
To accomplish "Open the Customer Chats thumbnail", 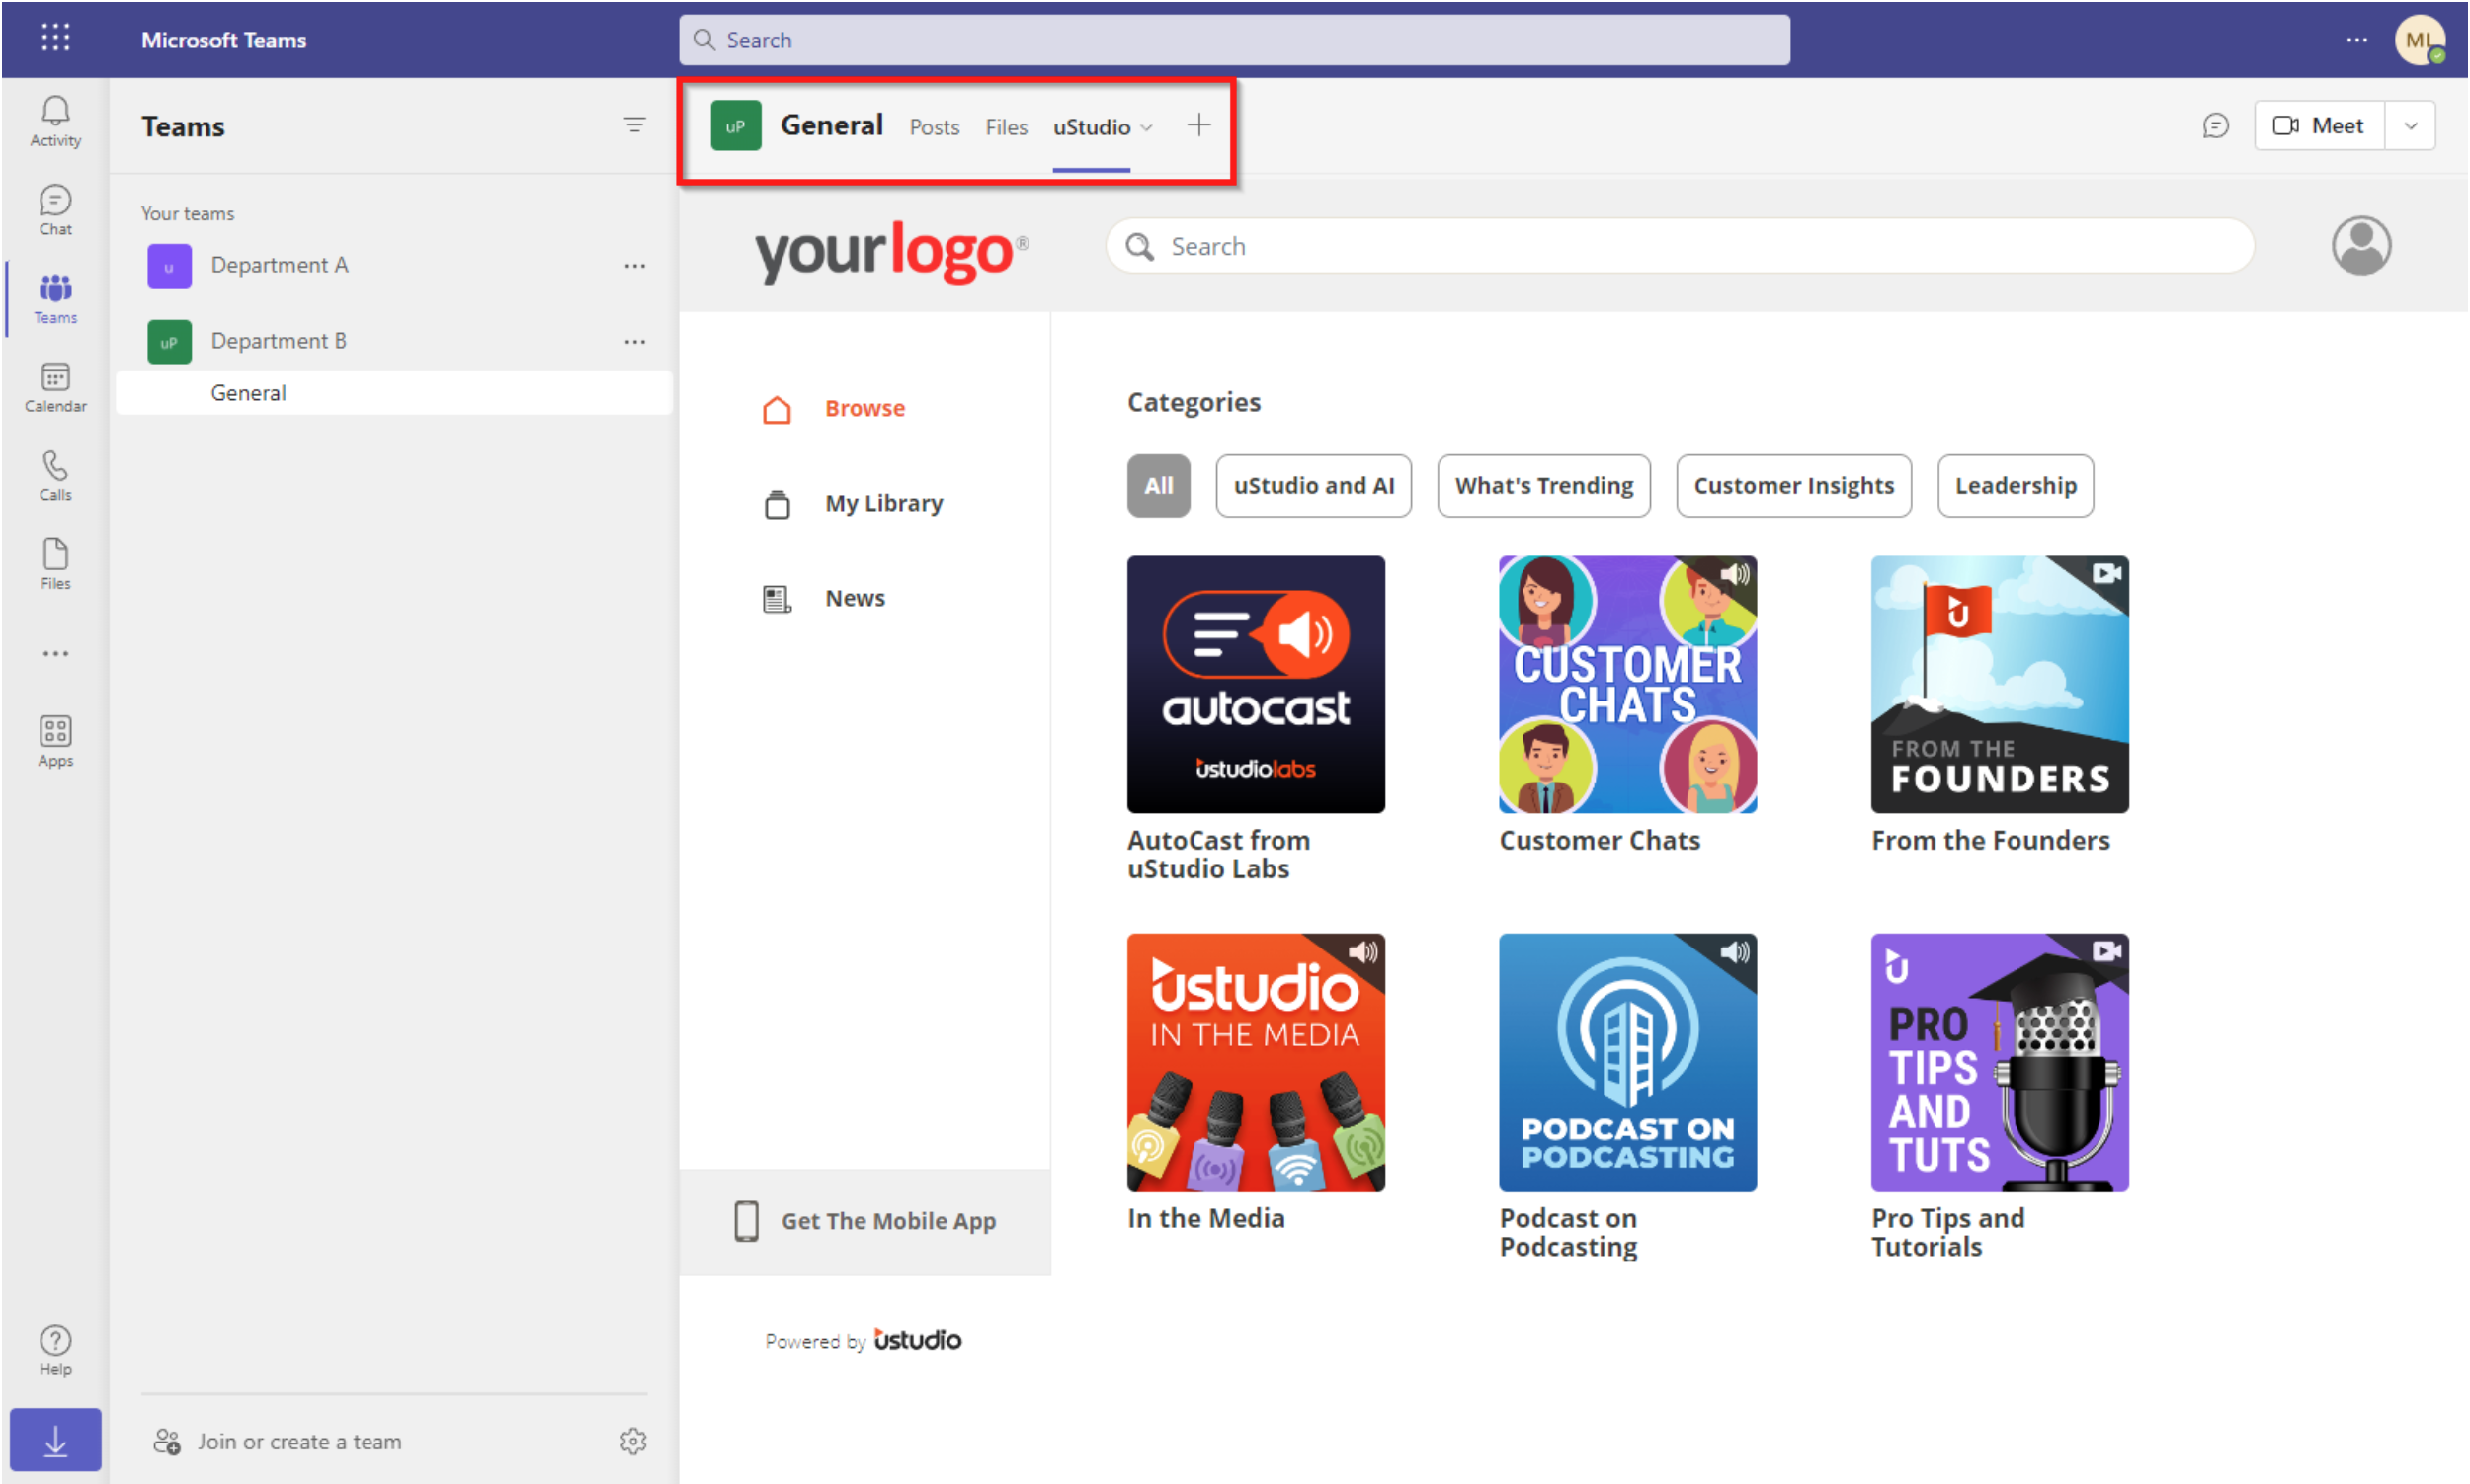I will [1627, 684].
